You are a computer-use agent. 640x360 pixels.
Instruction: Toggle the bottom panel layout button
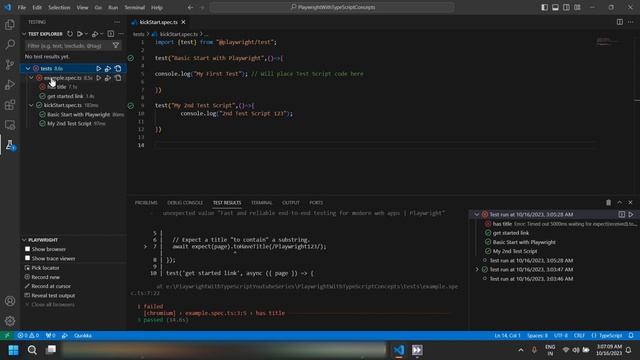tap(556, 7)
